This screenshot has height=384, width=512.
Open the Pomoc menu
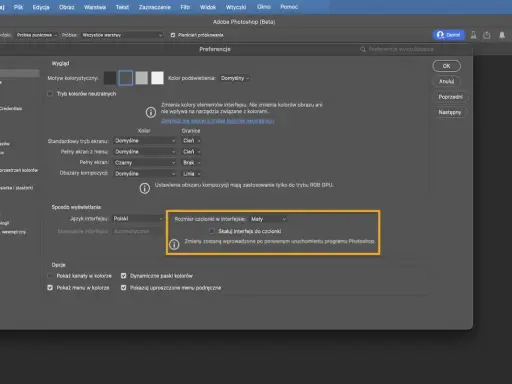[289, 7]
